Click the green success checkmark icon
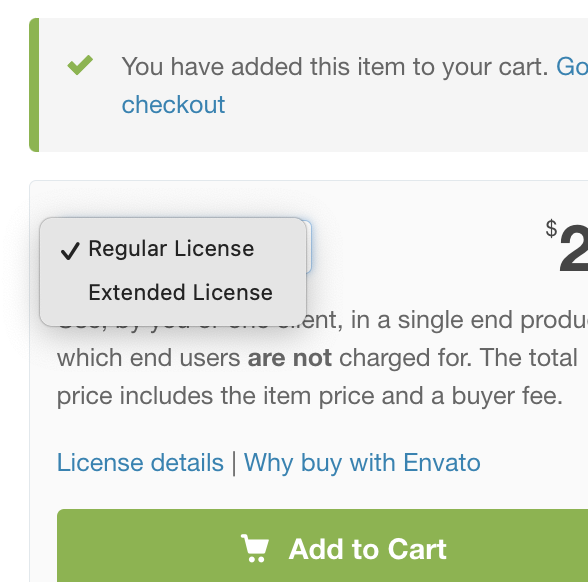The height and width of the screenshot is (582, 588). [80, 65]
